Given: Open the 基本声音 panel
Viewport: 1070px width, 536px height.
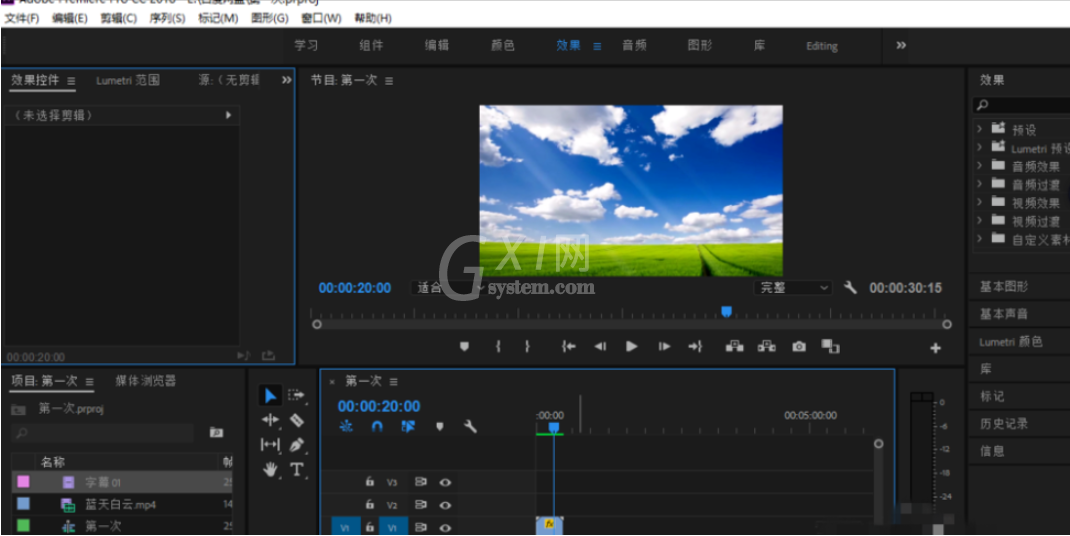Looking at the screenshot, I should click(1004, 314).
